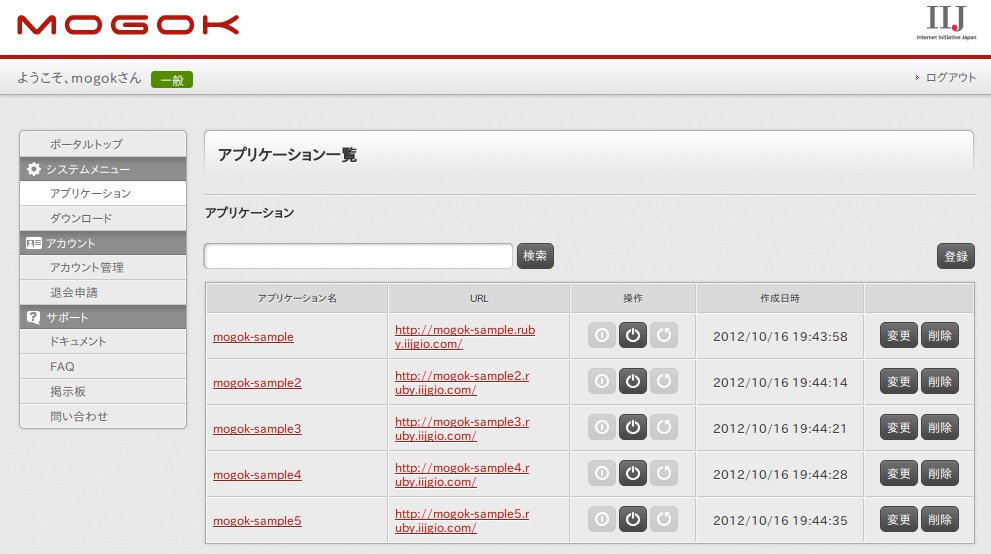Focus the application search field

click(x=358, y=256)
